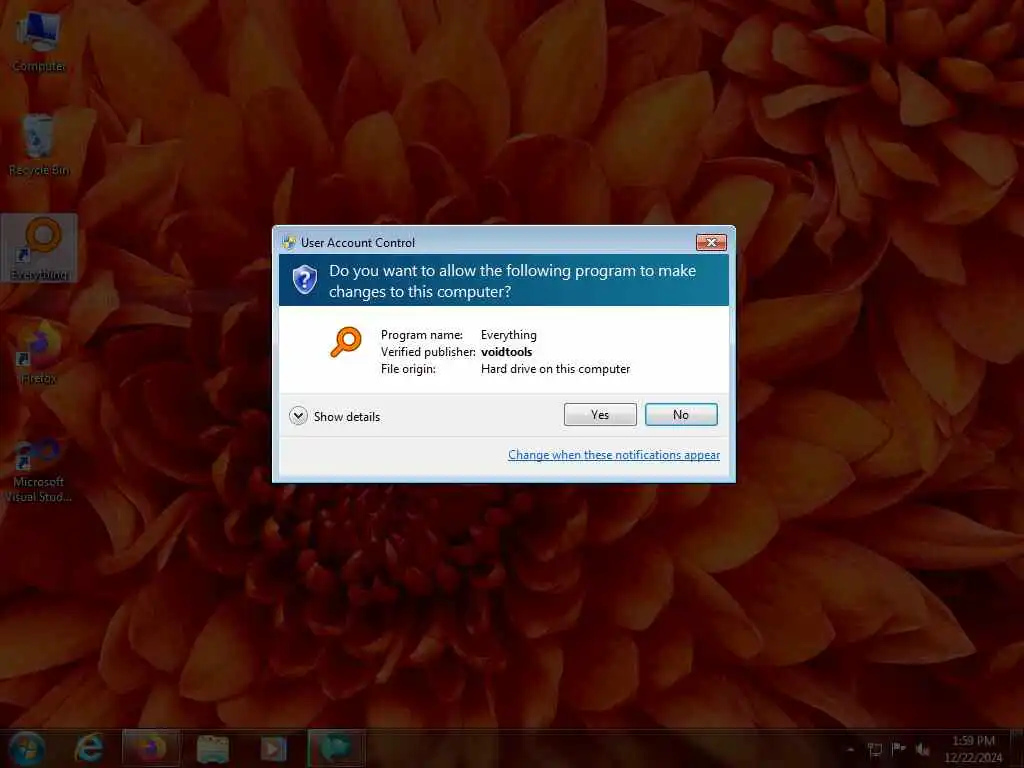The image size is (1024, 768).
Task: Click the 'Everything' program name value
Action: pos(509,335)
